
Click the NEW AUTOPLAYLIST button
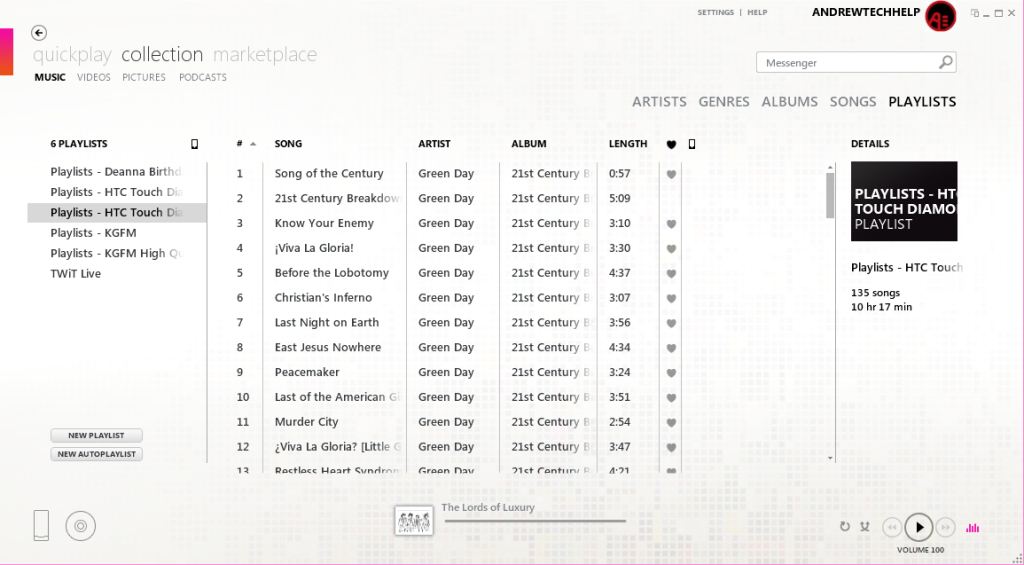coord(96,454)
